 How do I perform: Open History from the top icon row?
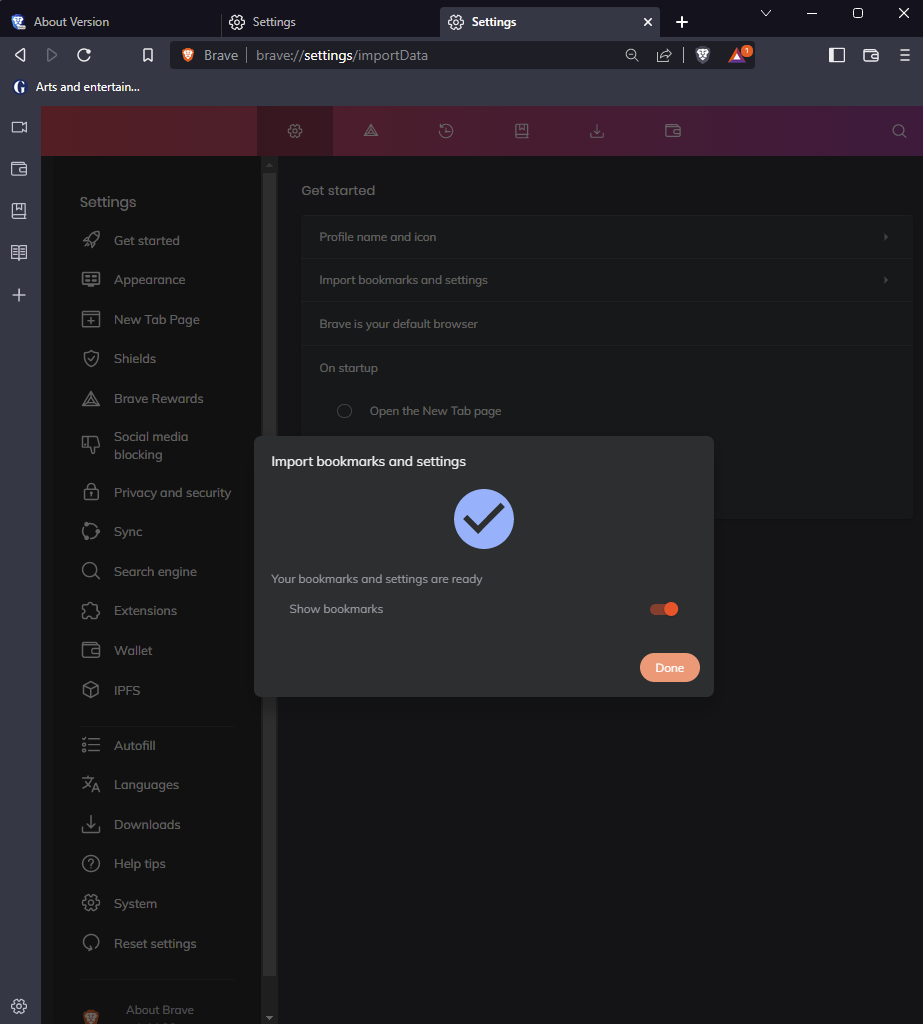coord(446,130)
